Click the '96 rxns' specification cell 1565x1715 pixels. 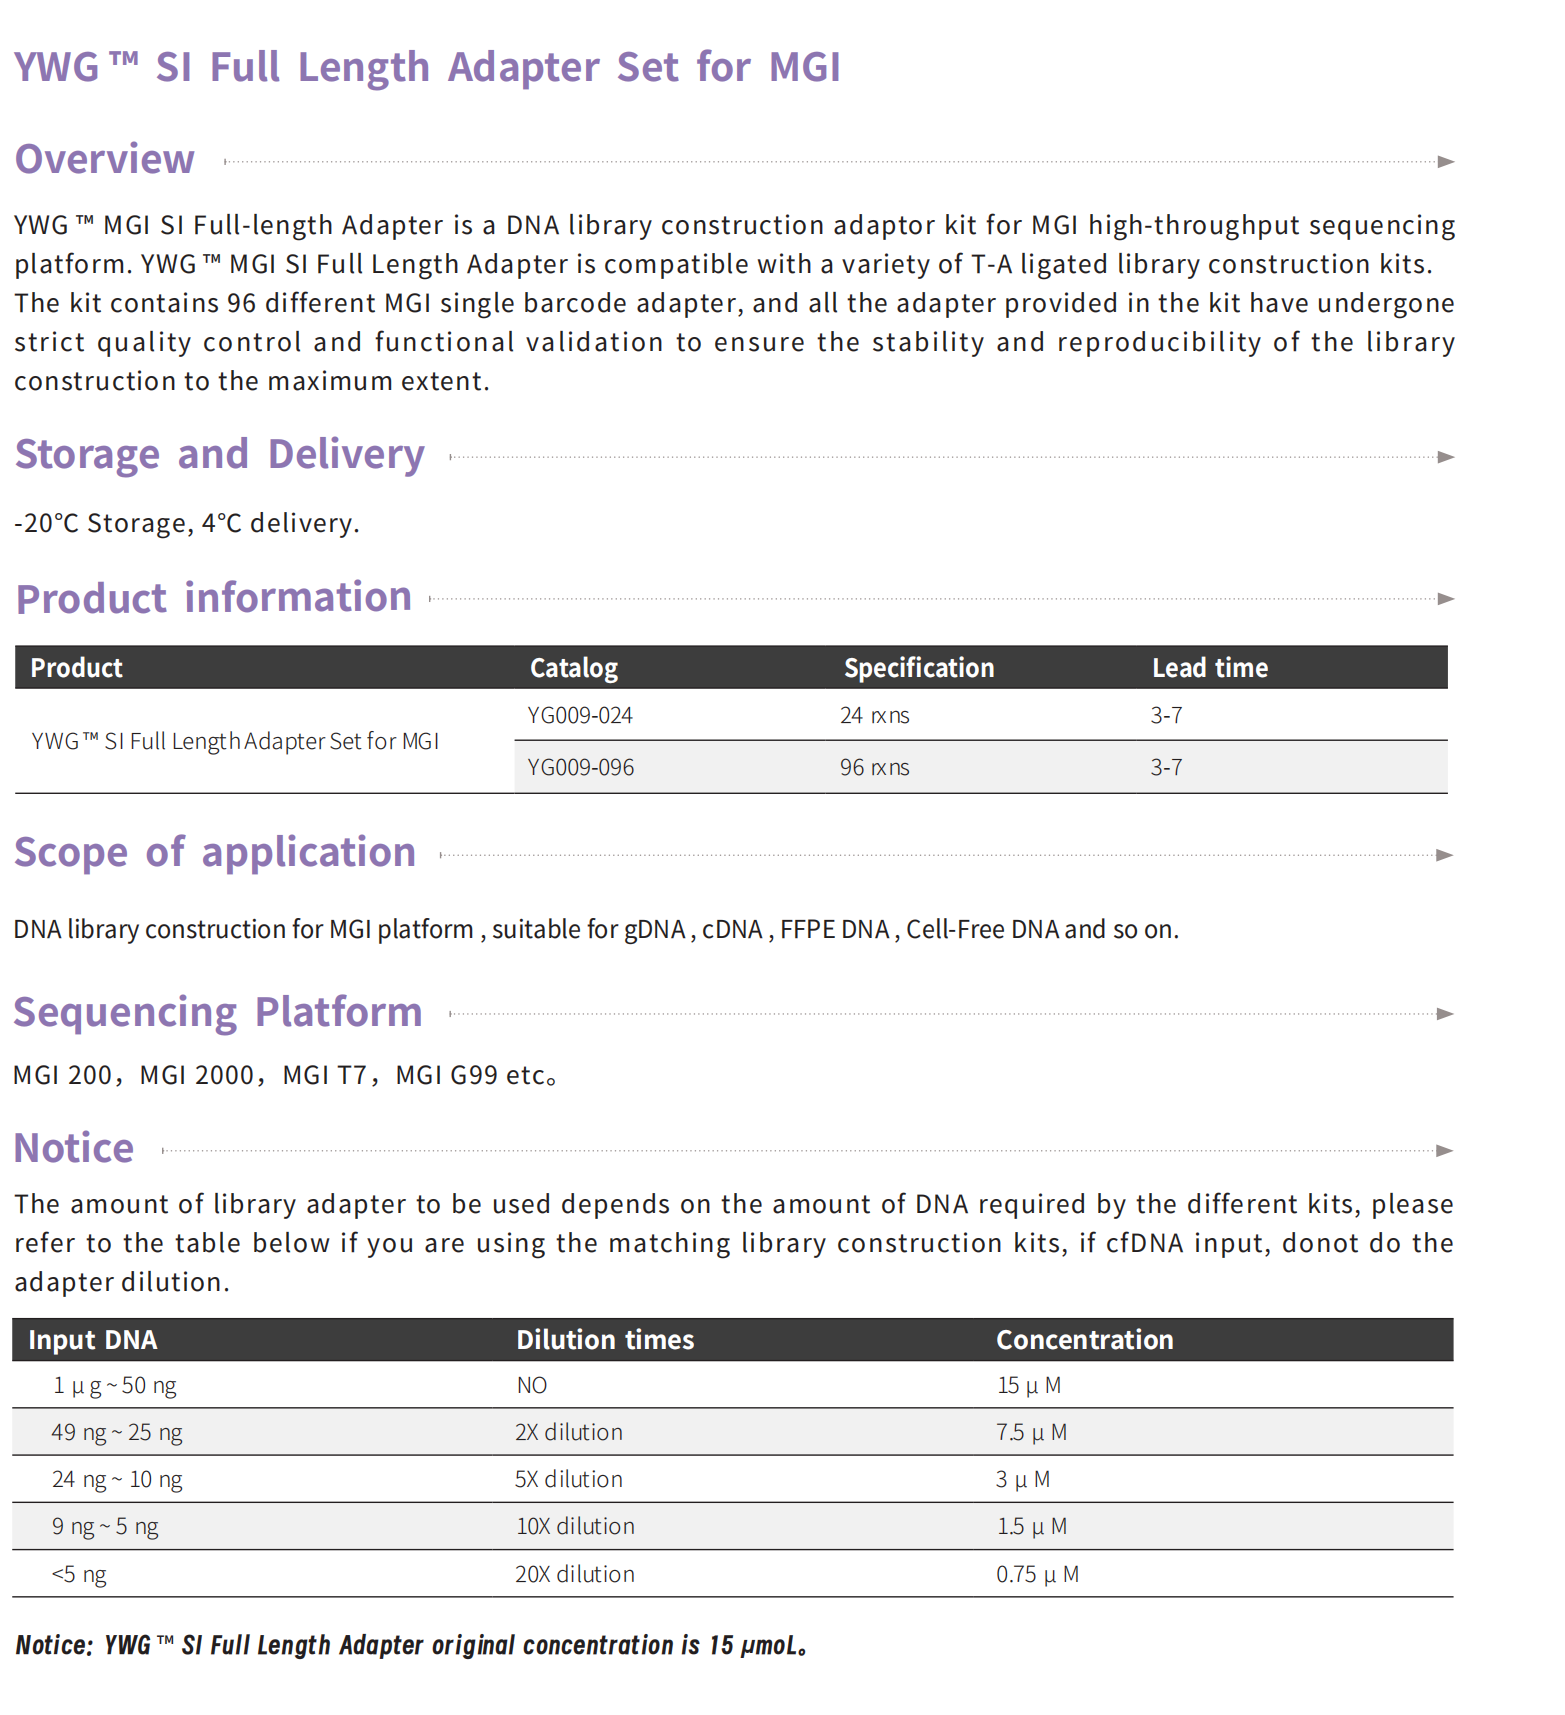[875, 768]
